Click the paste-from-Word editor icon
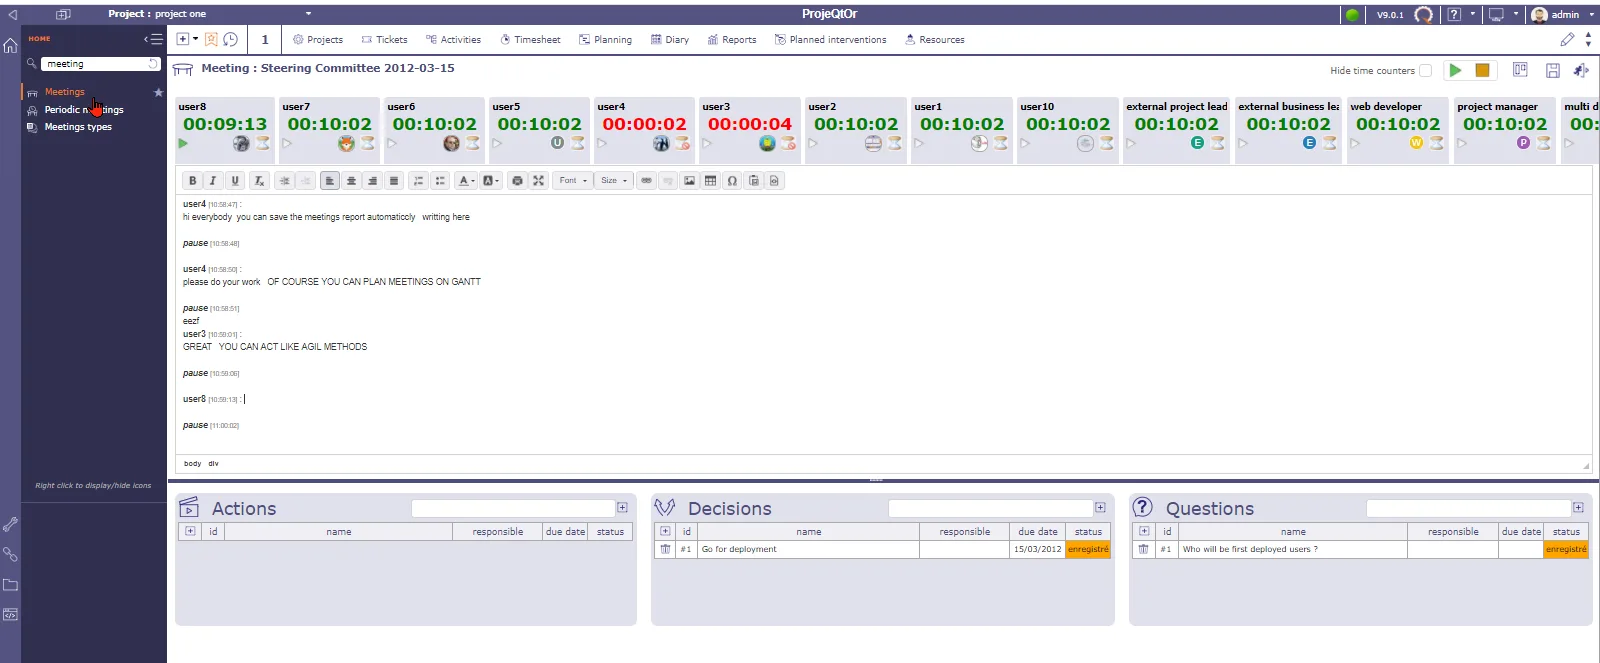The width and height of the screenshot is (1600, 663). pyautogui.click(x=754, y=181)
